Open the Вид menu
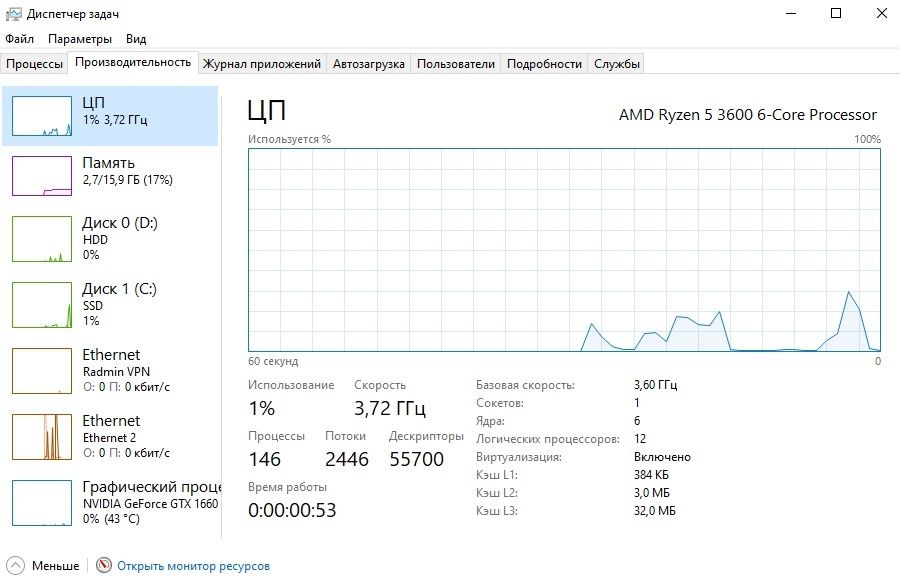Image resolution: width=900 pixels, height=581 pixels. 136,39
